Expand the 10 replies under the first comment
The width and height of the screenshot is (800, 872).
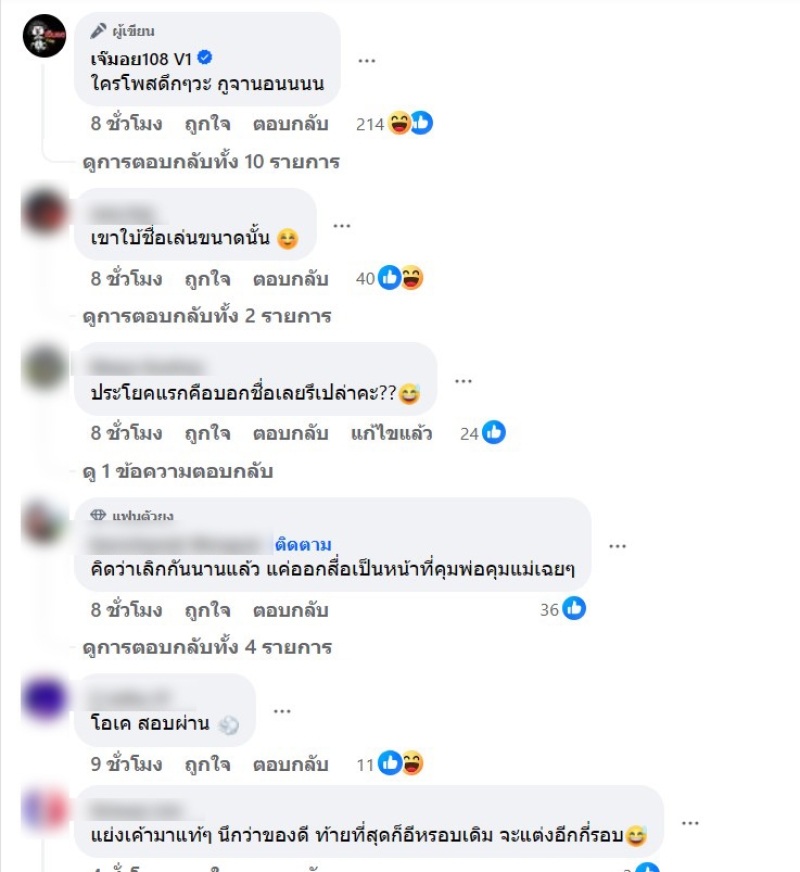click(x=211, y=162)
